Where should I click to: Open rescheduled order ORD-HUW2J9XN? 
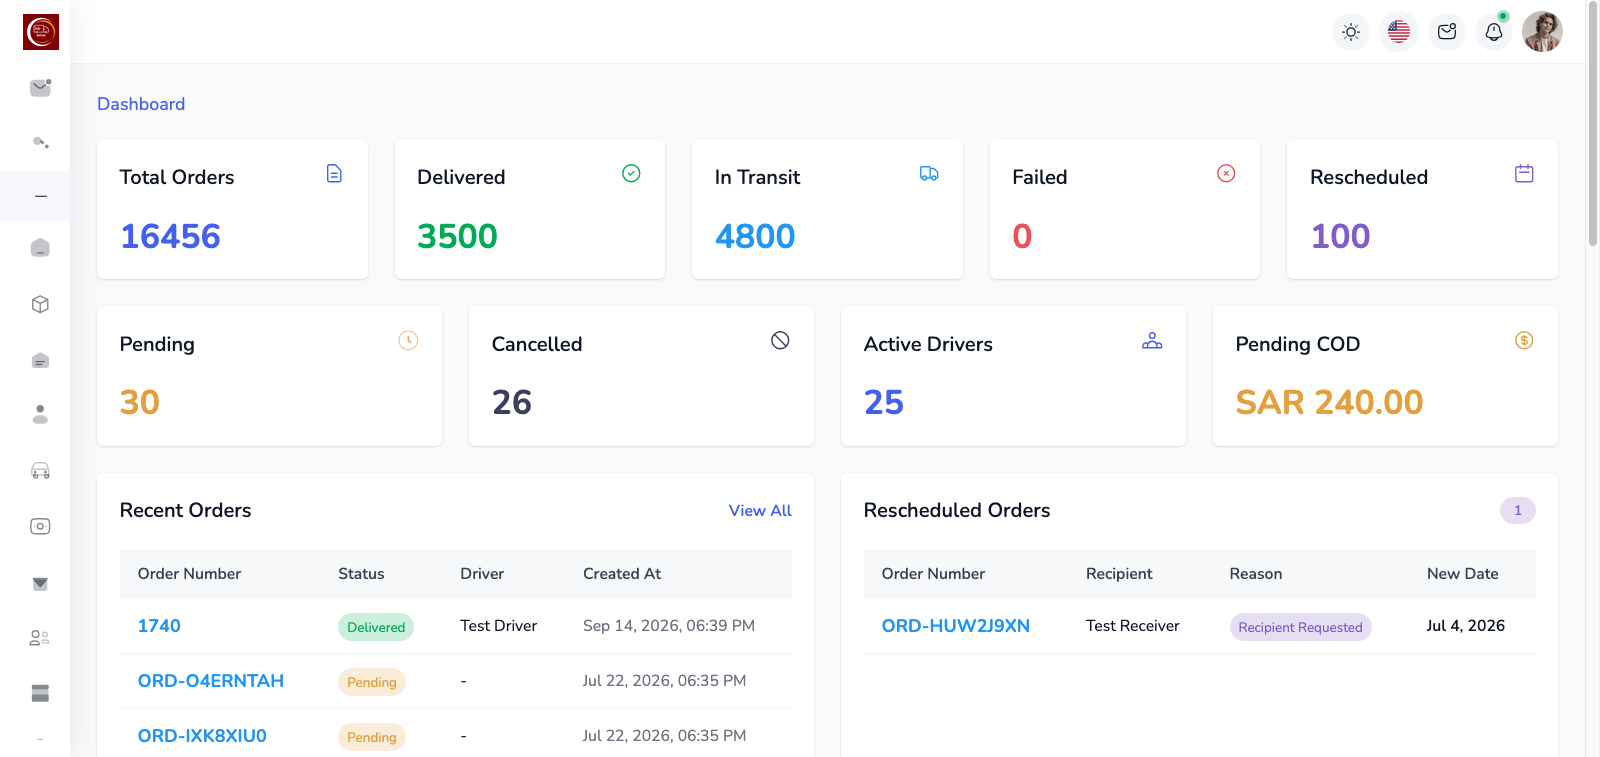pyautogui.click(x=956, y=626)
